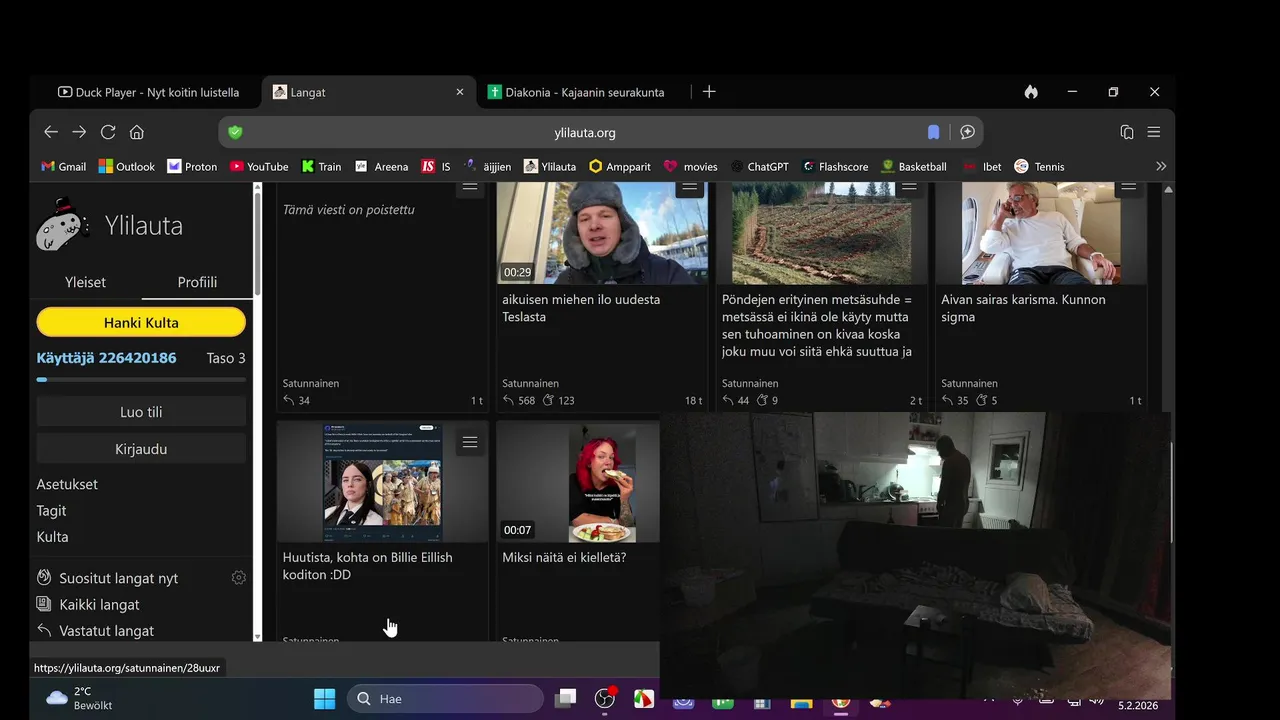Expand the bookmarks overflow chevron
Image resolution: width=1280 pixels, height=720 pixels.
(1160, 167)
